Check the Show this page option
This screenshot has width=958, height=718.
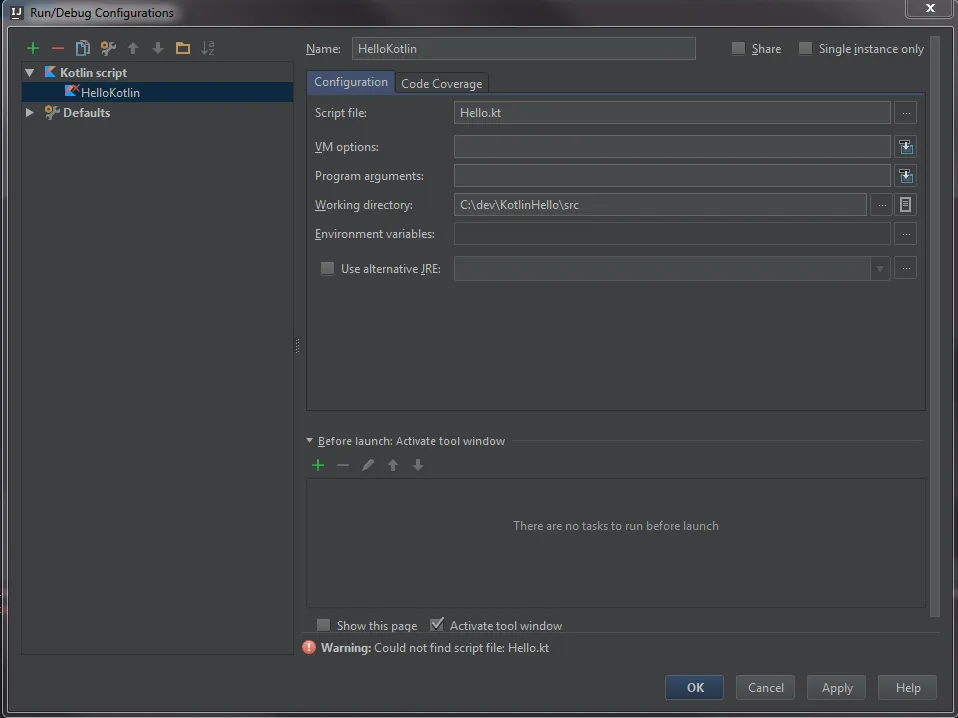click(323, 625)
